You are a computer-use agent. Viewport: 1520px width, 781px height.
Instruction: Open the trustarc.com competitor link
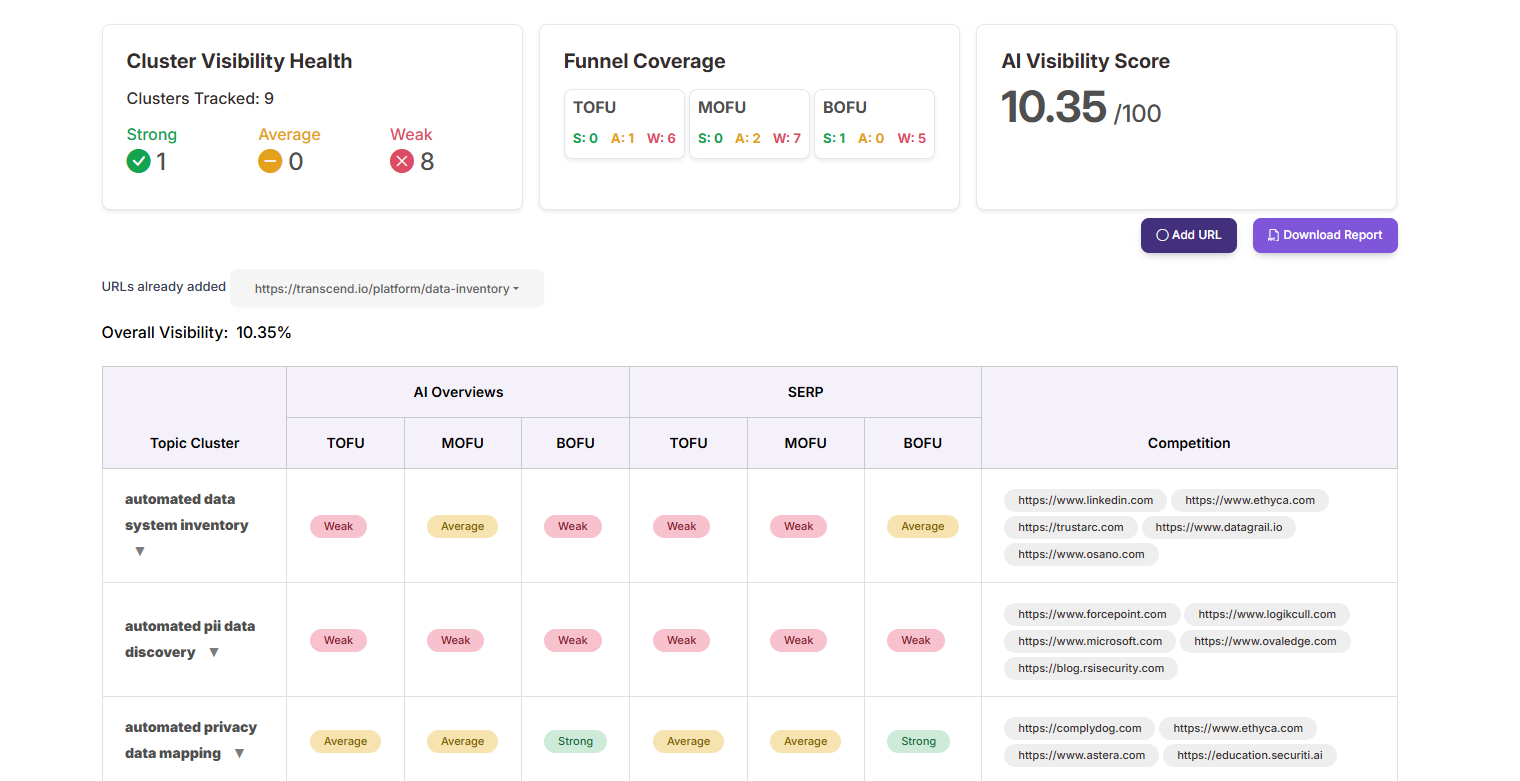(1070, 527)
